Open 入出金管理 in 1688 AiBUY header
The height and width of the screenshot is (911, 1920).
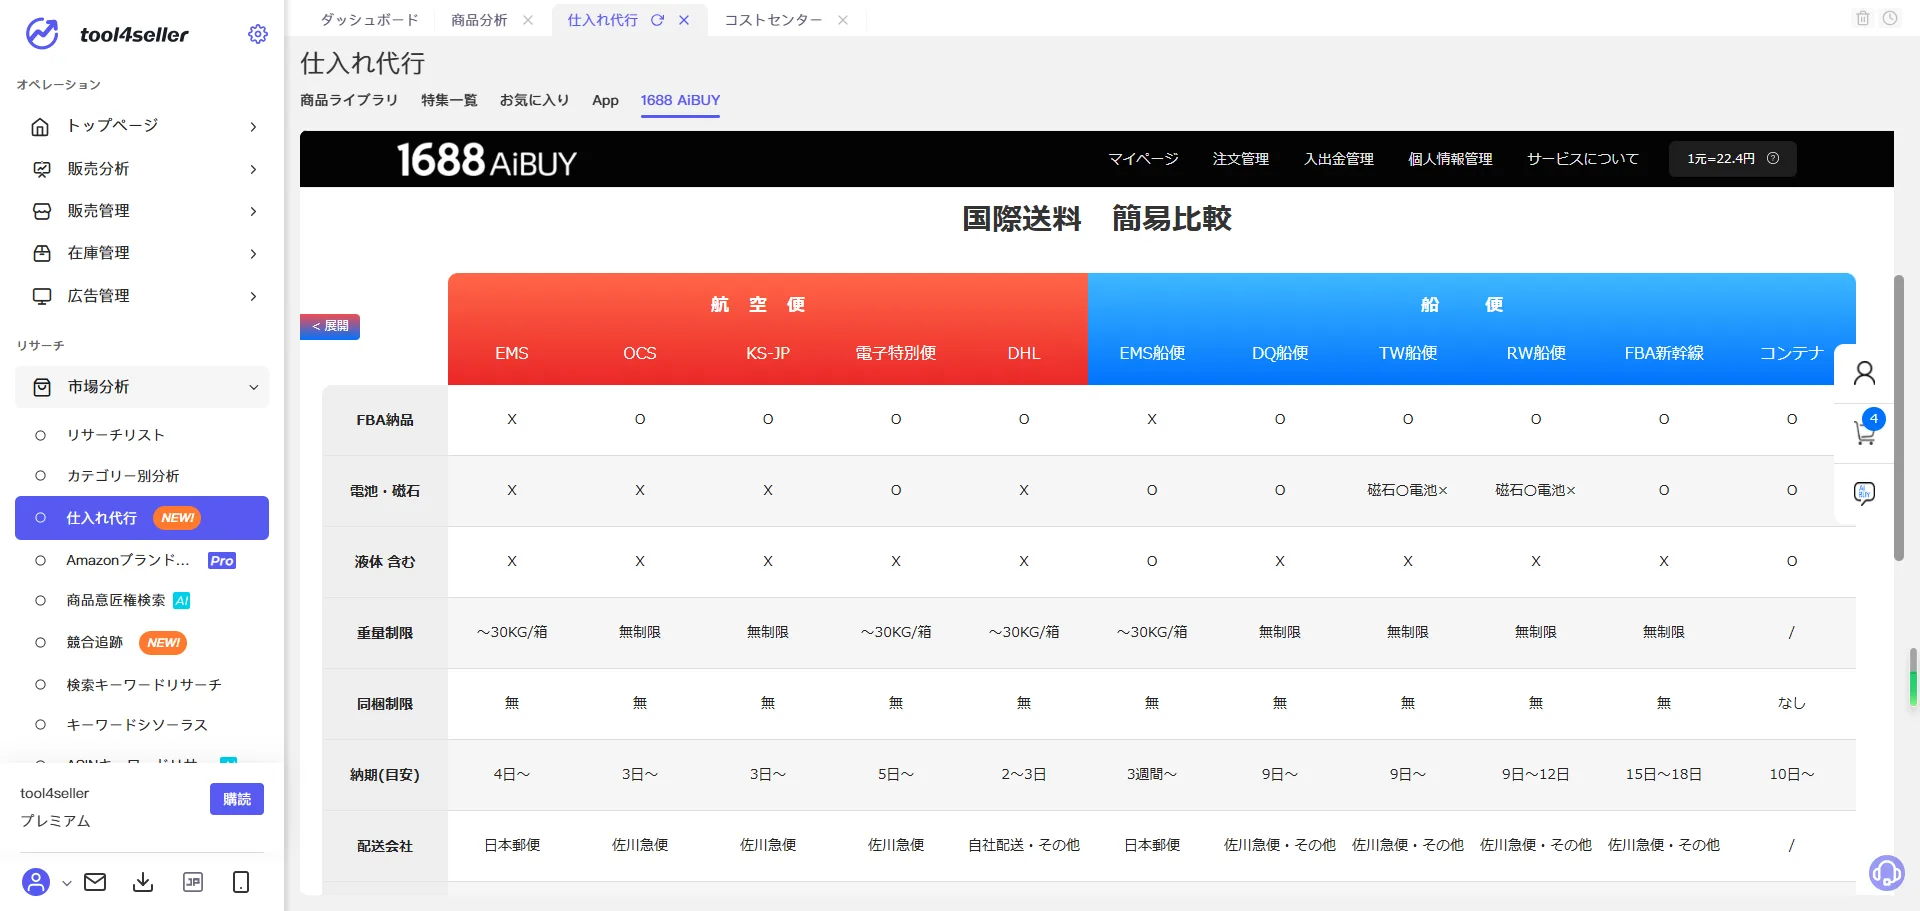point(1339,159)
